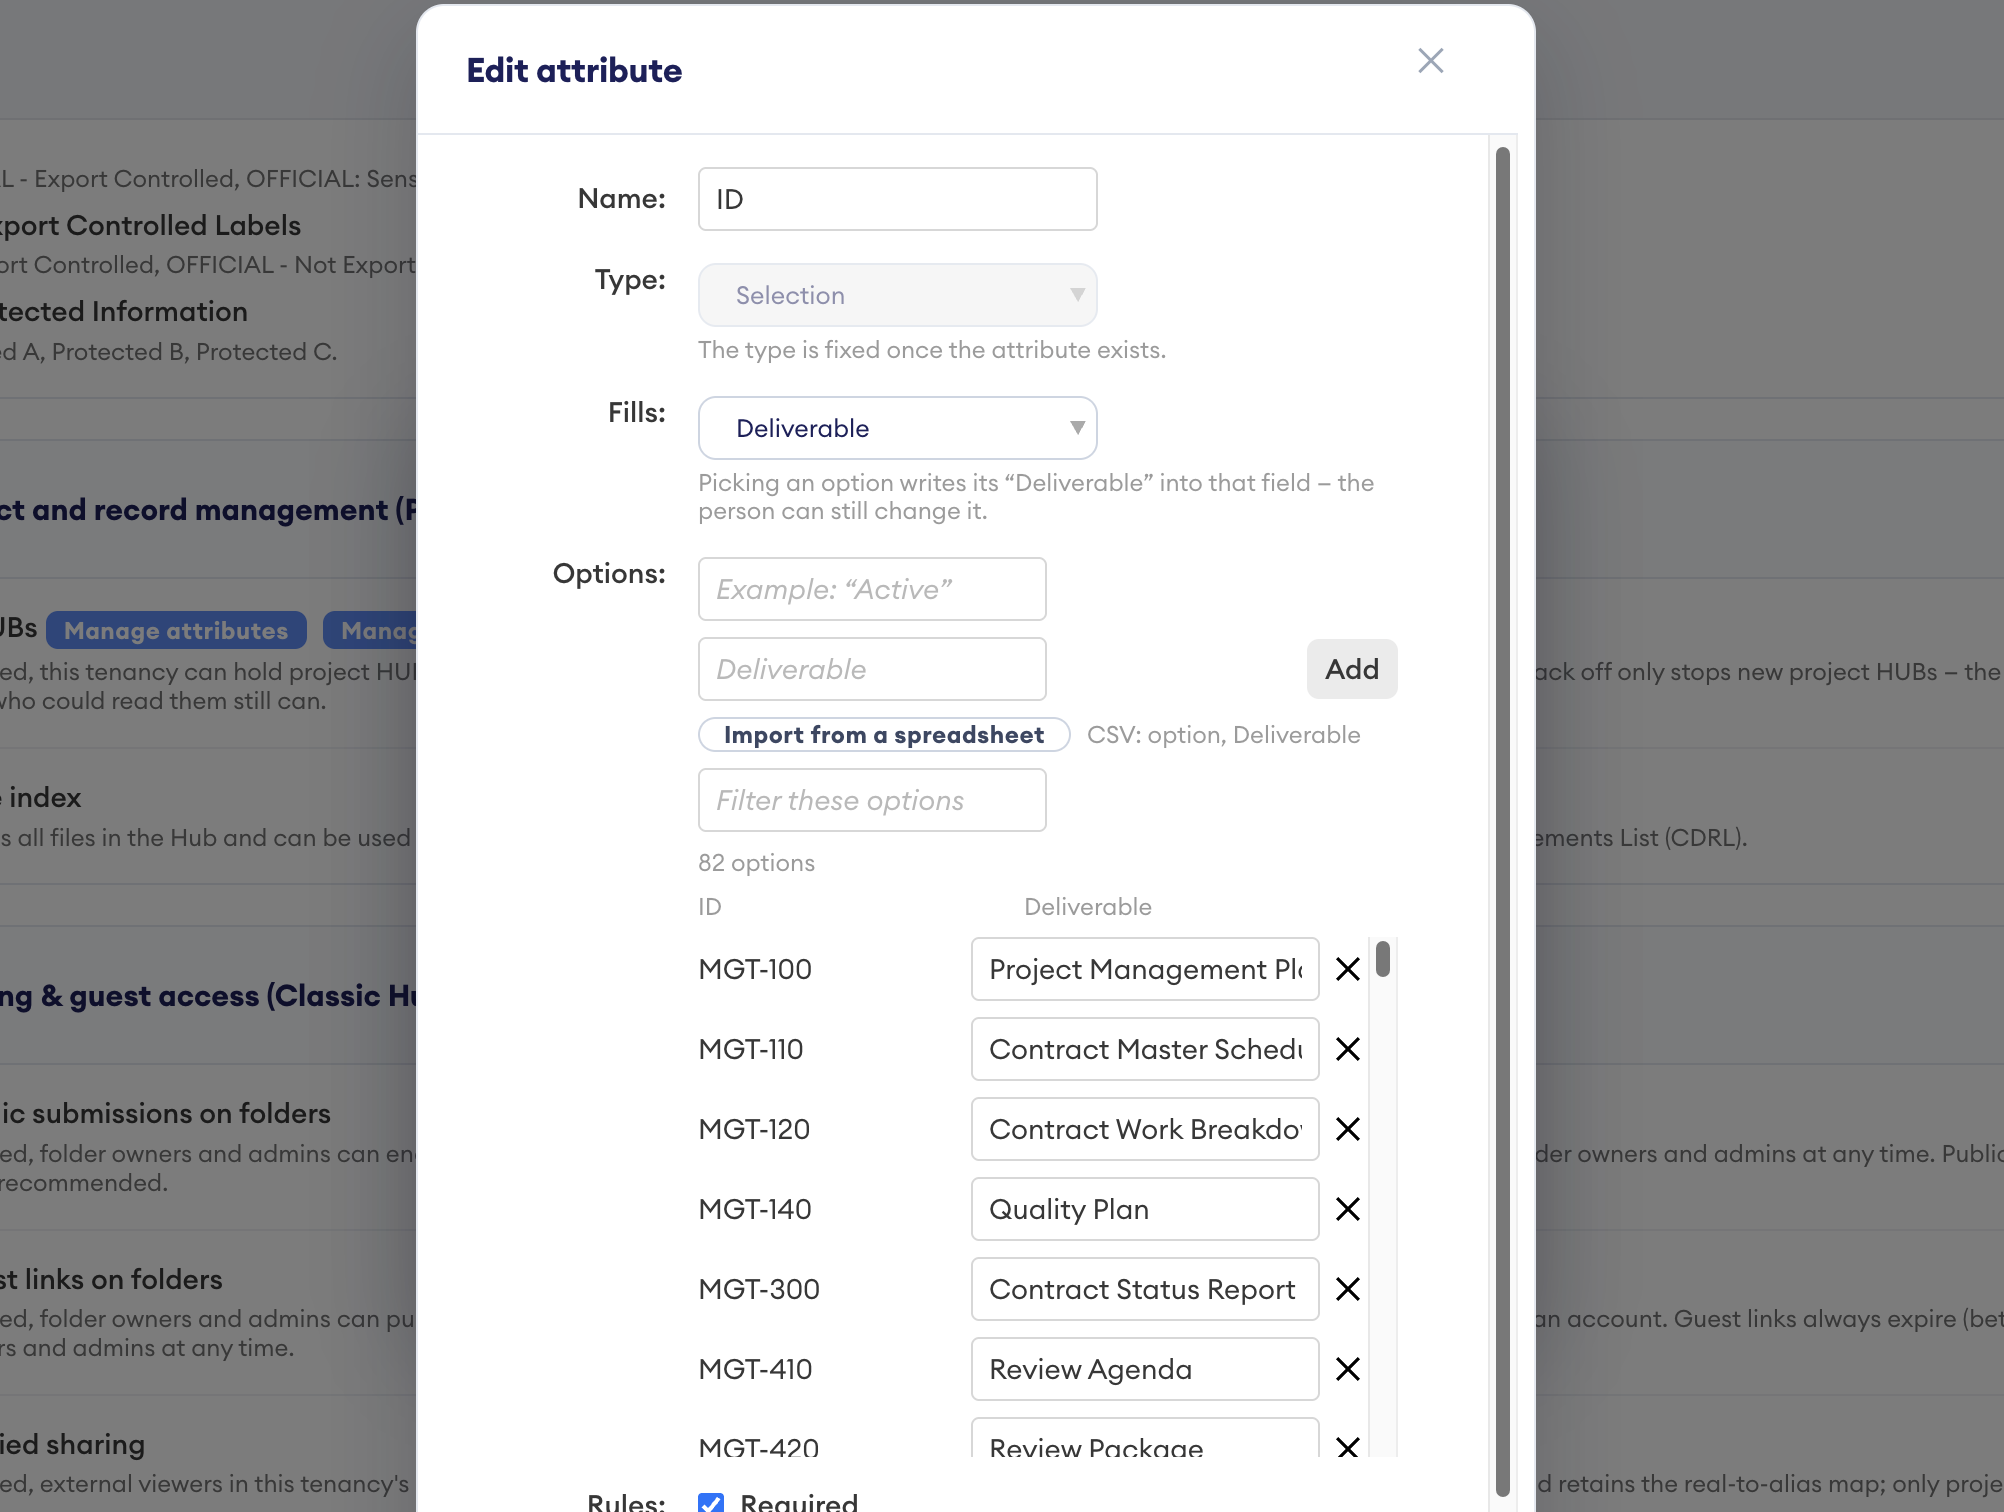Click Manage attributes in the background page

coord(176,631)
